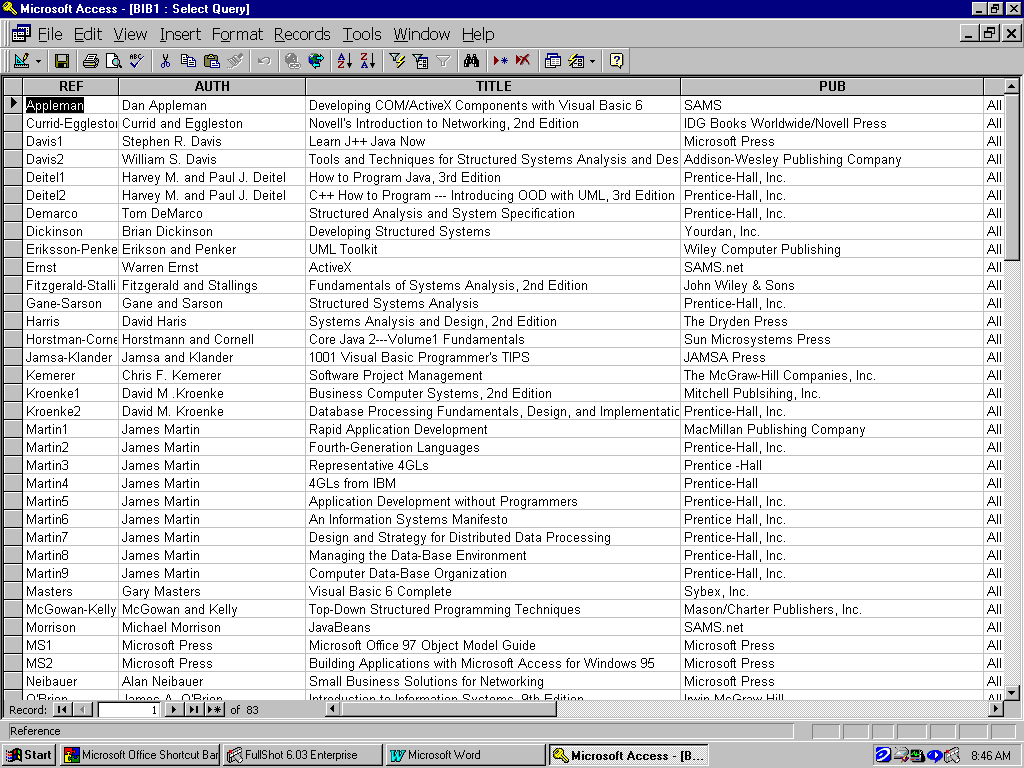This screenshot has width=1024, height=768.
Task: Go to the first record
Action: point(61,709)
